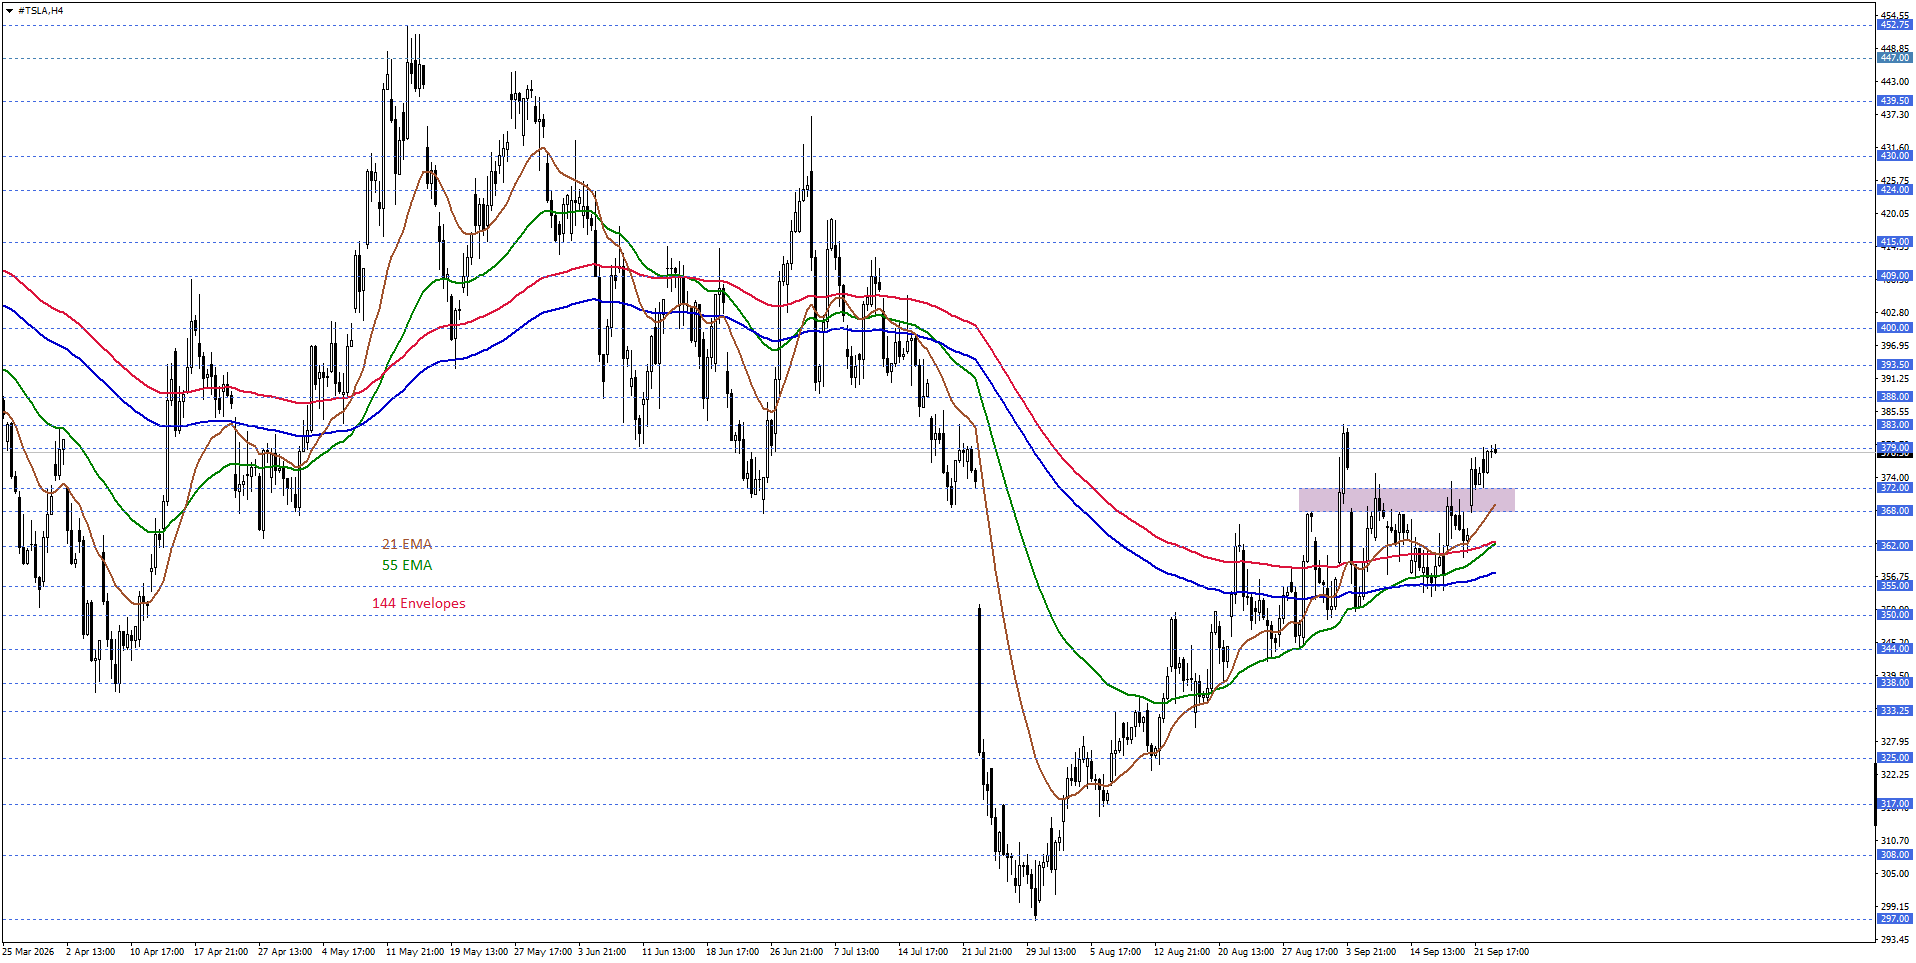Click the 5 Aug 17:00 time label
This screenshot has height=963, width=1916.
pyautogui.click(x=1116, y=951)
